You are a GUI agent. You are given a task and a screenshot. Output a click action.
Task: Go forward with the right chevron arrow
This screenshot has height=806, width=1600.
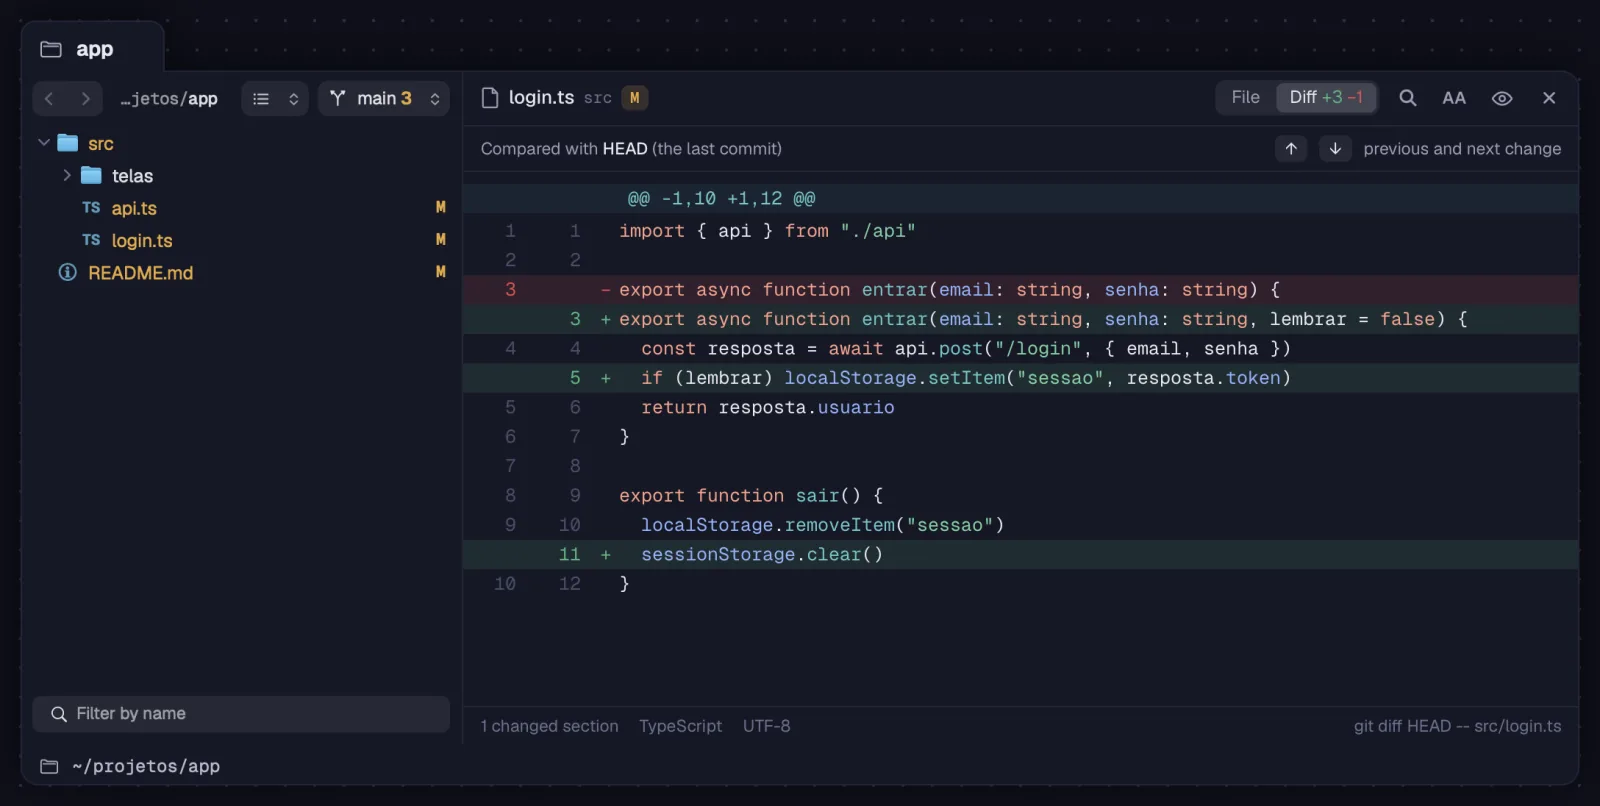pos(86,98)
